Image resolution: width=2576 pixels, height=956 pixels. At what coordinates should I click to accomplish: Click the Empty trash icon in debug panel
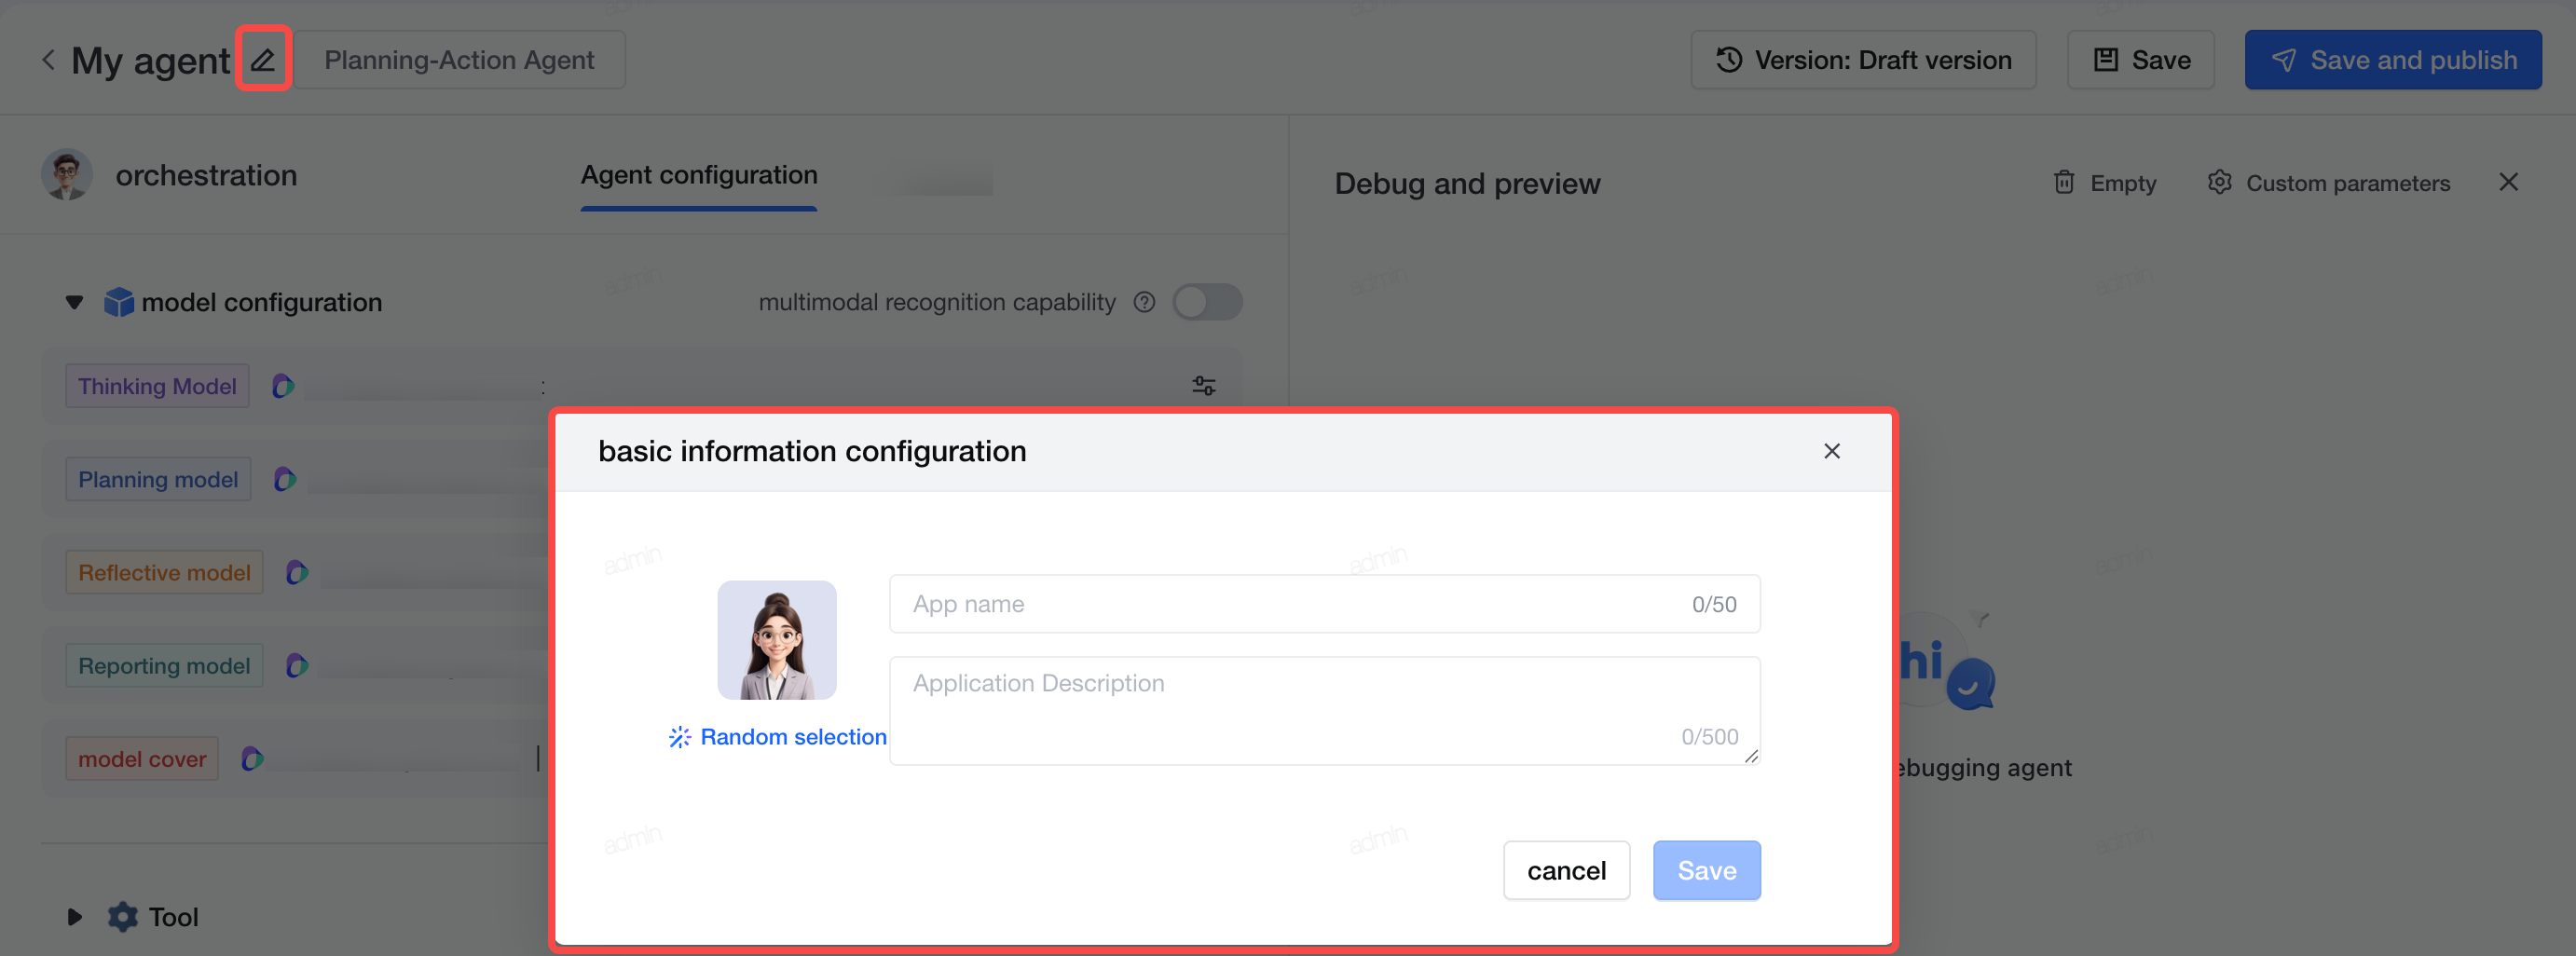tap(2064, 183)
